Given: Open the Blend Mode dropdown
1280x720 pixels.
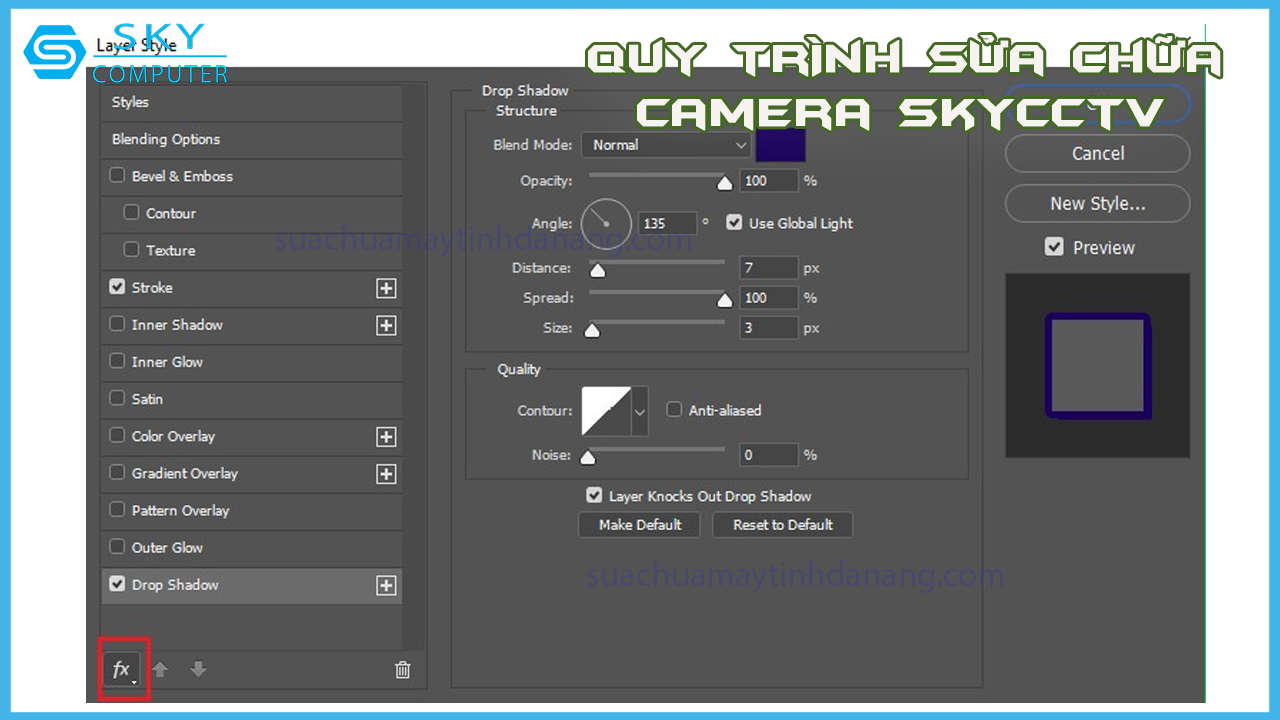Looking at the screenshot, I should pos(666,145).
